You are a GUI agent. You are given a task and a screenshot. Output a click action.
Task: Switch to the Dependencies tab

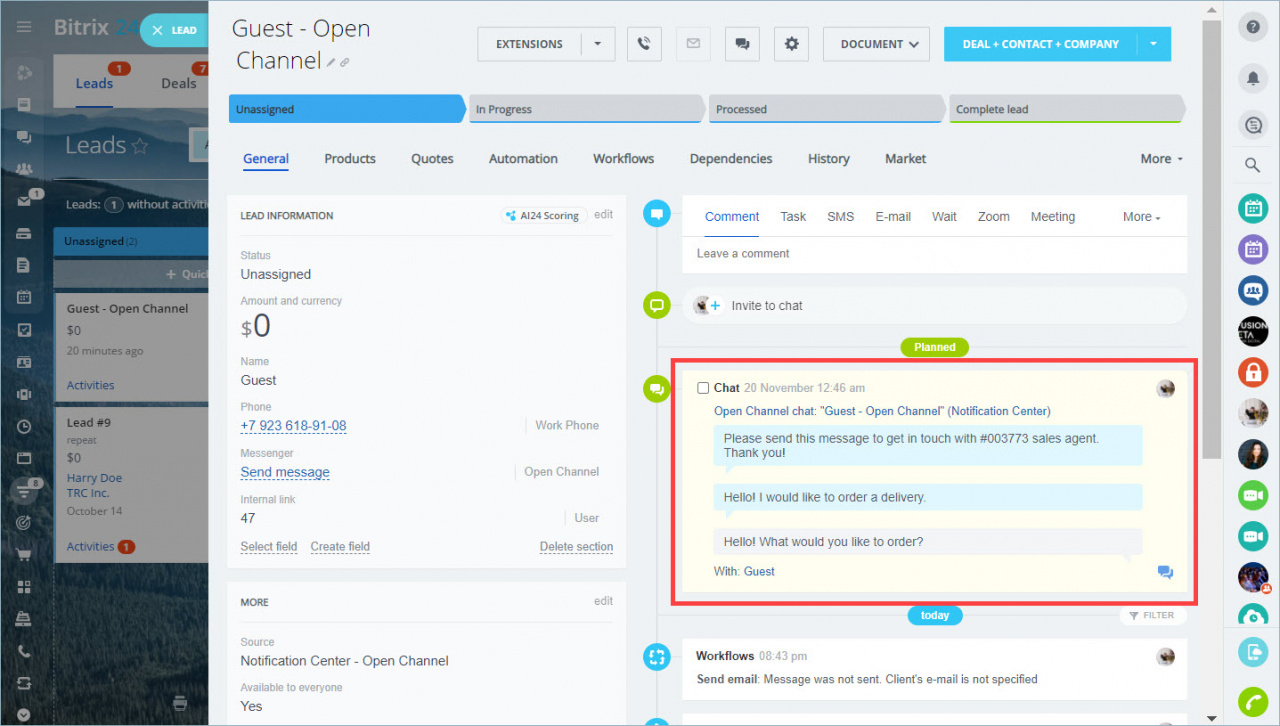[x=731, y=159]
